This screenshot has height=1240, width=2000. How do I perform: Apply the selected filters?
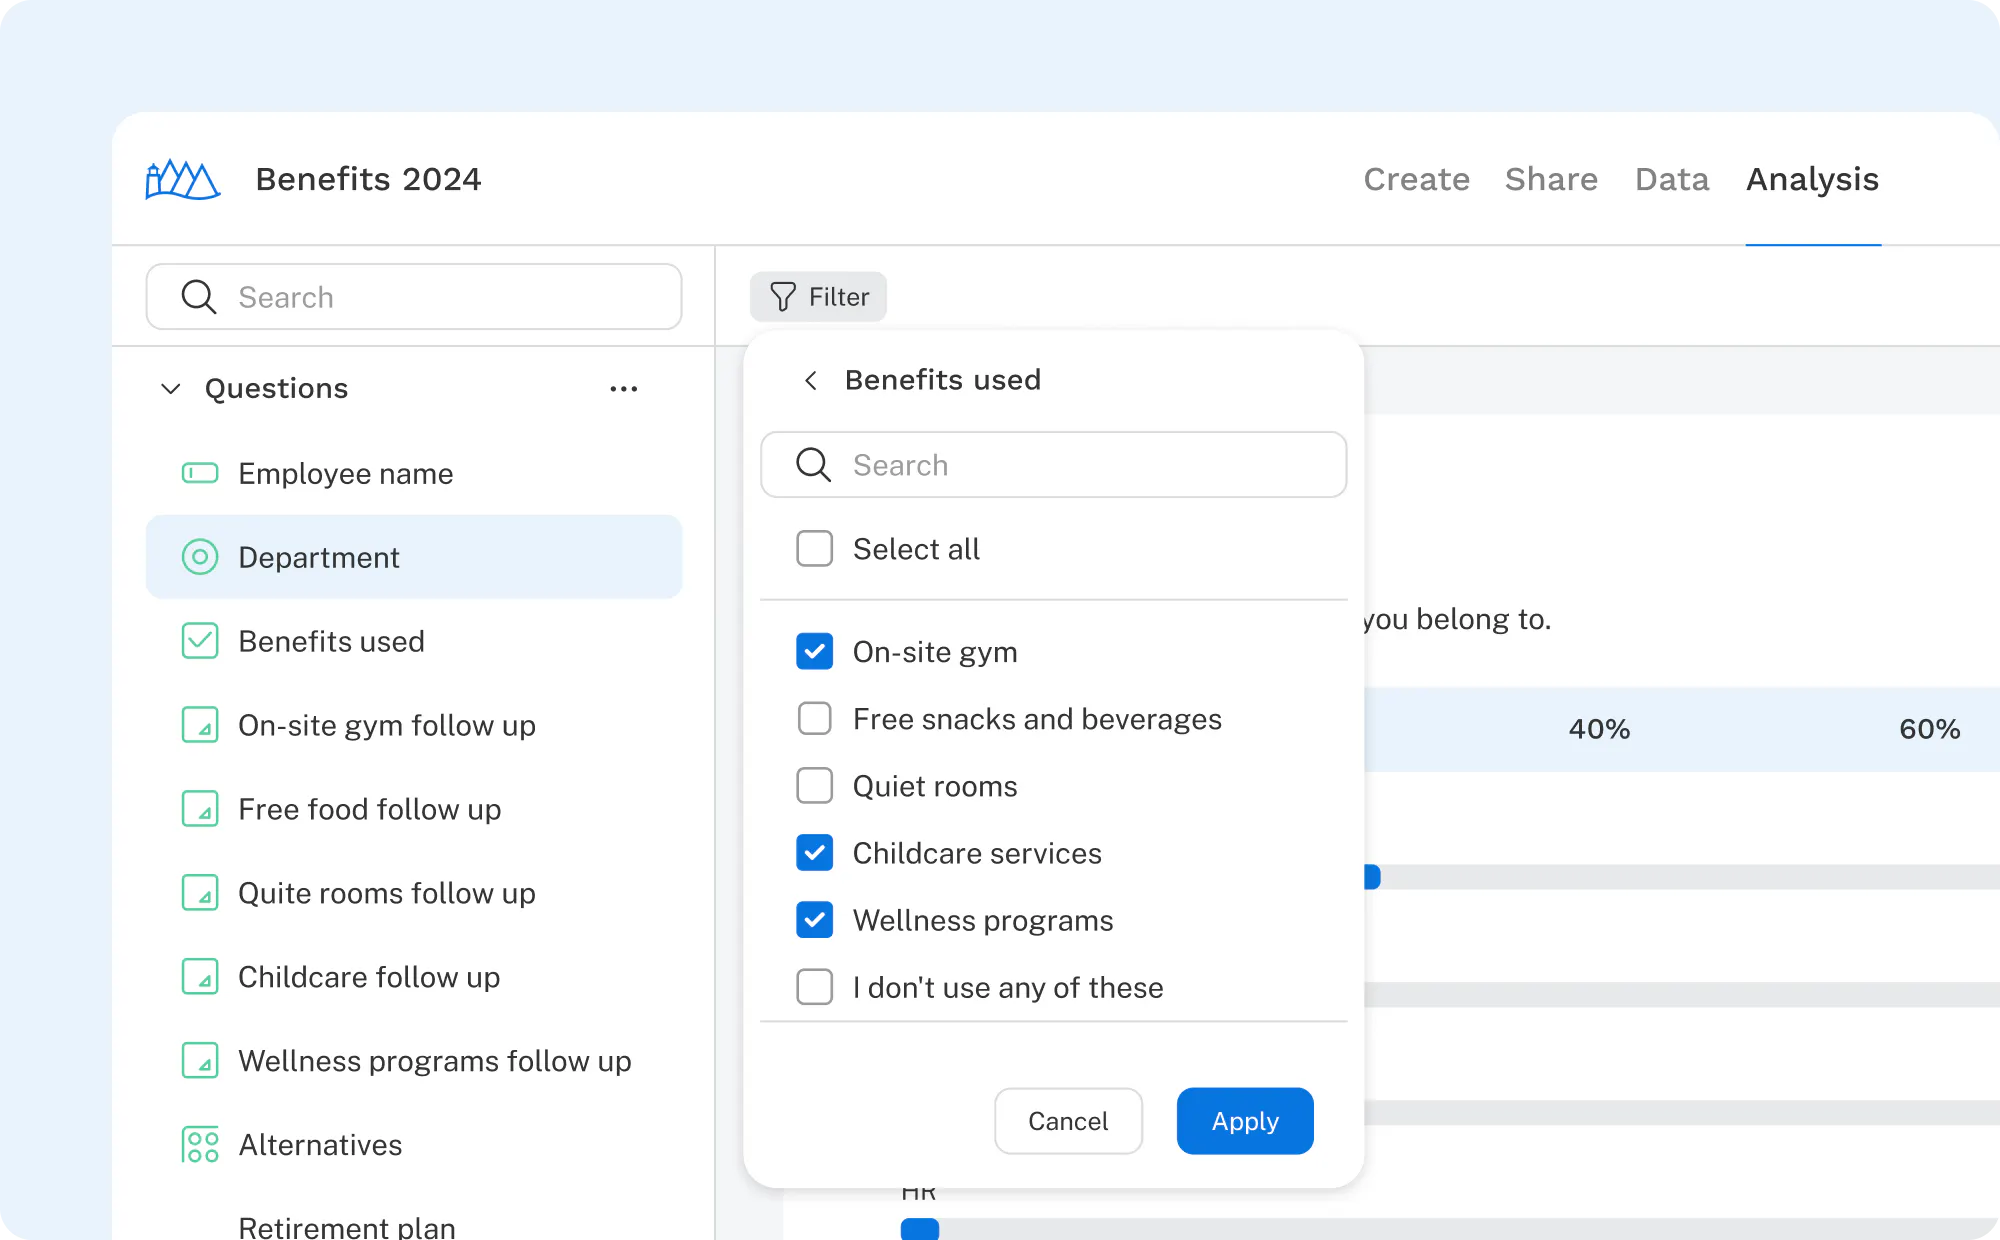pyautogui.click(x=1245, y=1121)
